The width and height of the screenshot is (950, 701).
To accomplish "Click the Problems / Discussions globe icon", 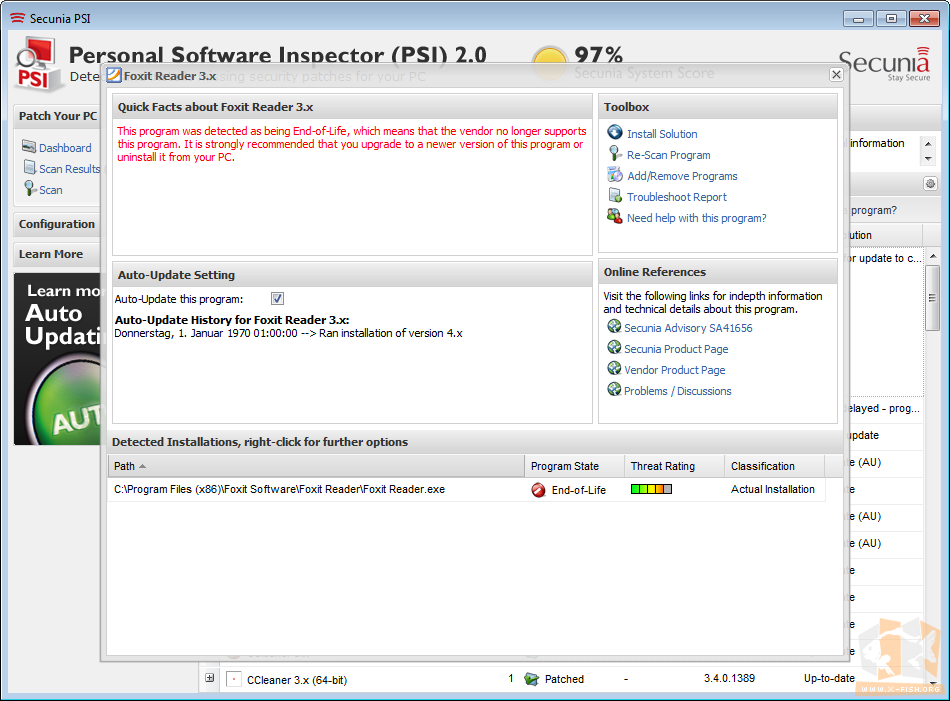I will click(614, 390).
